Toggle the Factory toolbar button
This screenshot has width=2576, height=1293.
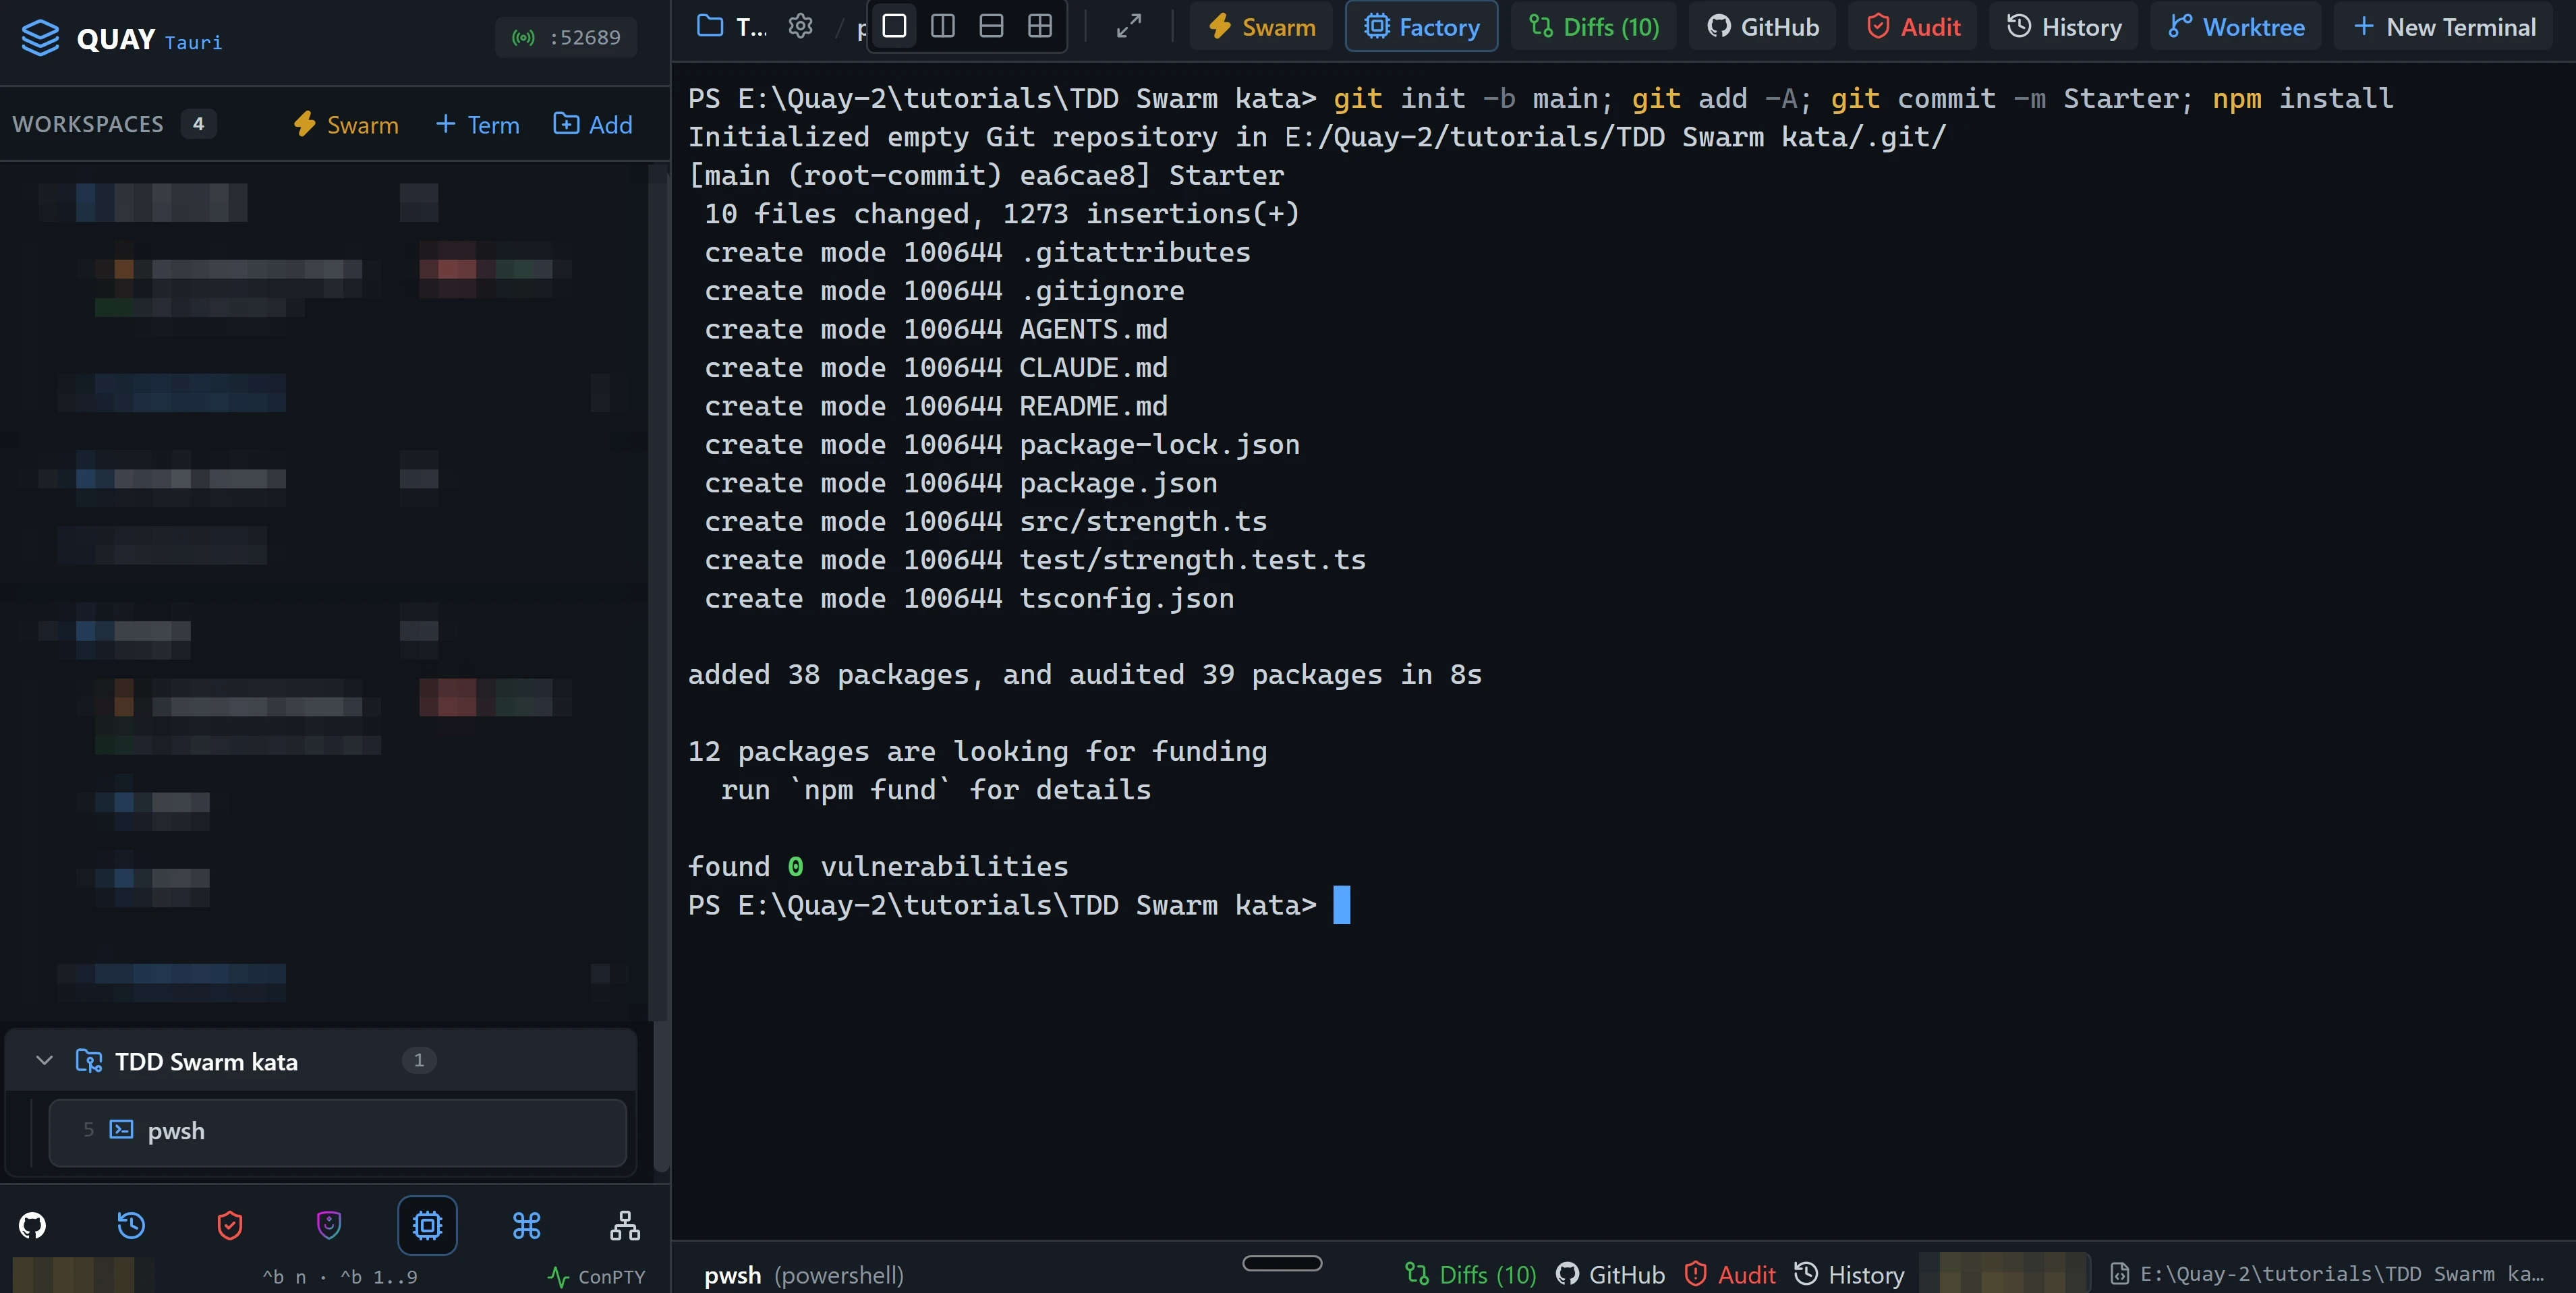pos(1421,27)
